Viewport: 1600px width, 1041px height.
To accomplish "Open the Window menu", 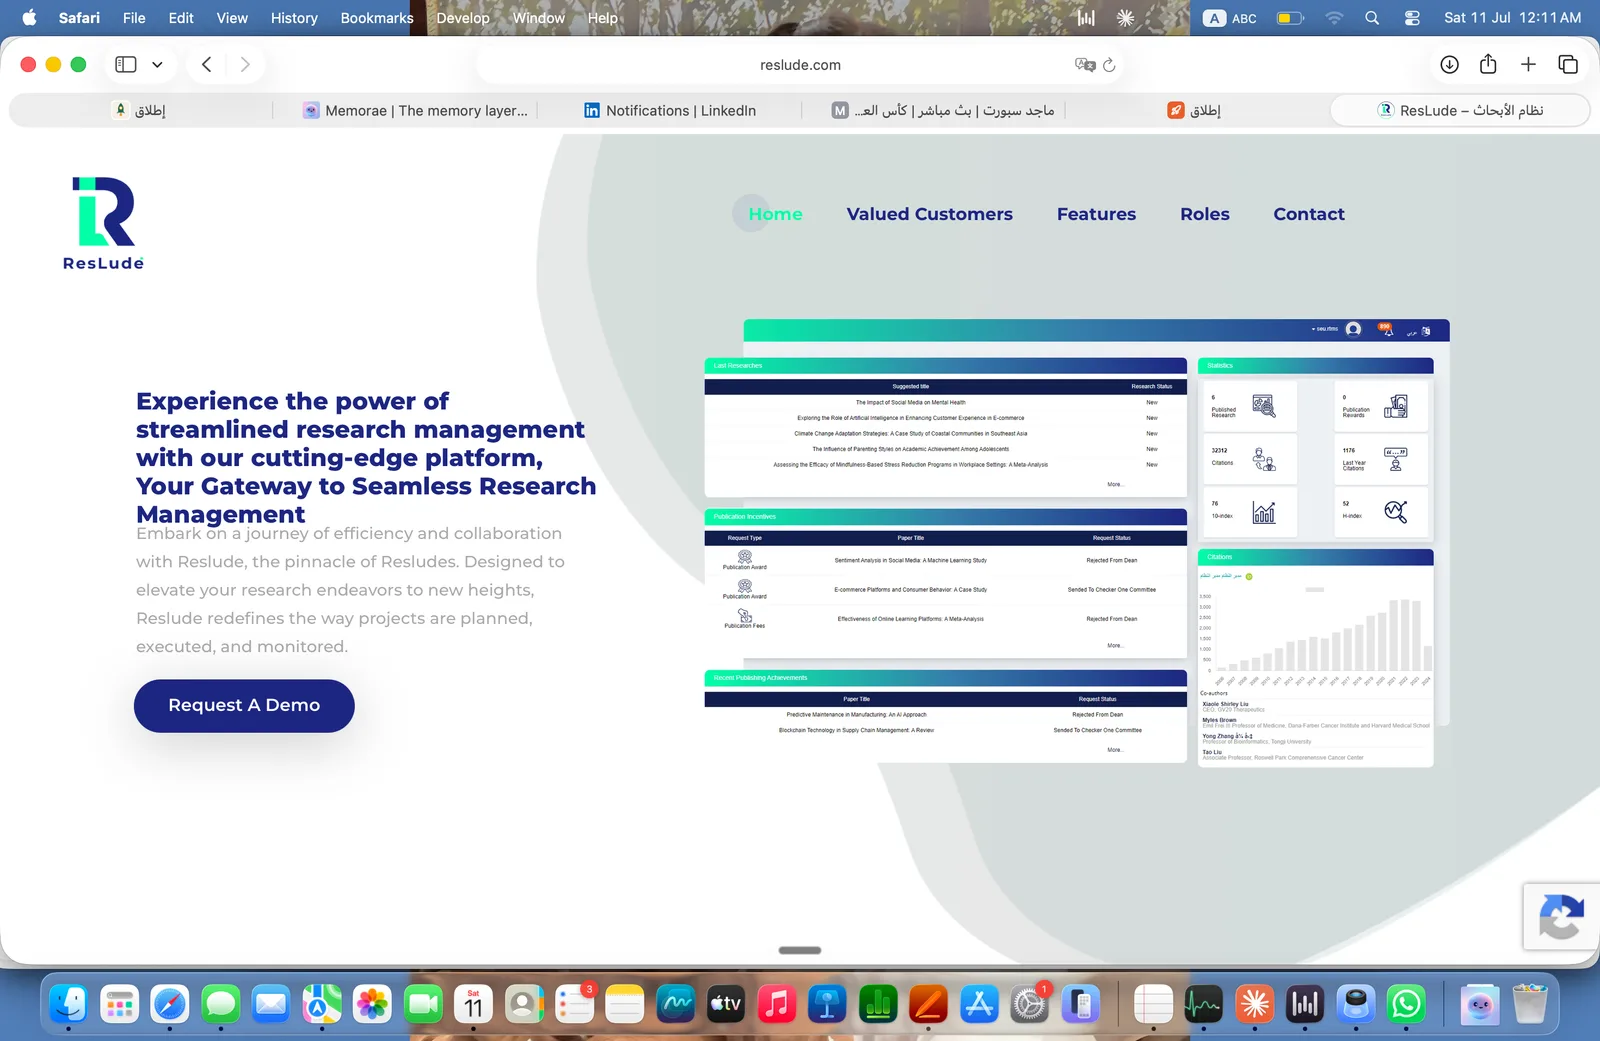I will click(539, 18).
